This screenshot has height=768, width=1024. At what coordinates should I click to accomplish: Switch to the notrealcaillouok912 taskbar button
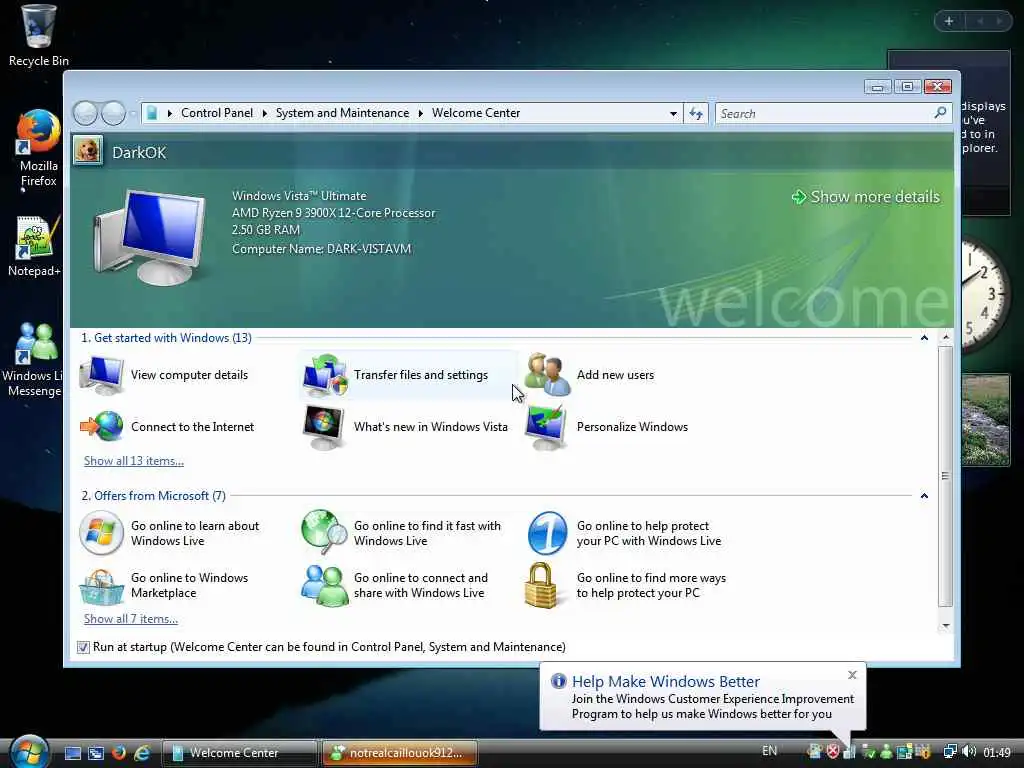pyautogui.click(x=400, y=753)
